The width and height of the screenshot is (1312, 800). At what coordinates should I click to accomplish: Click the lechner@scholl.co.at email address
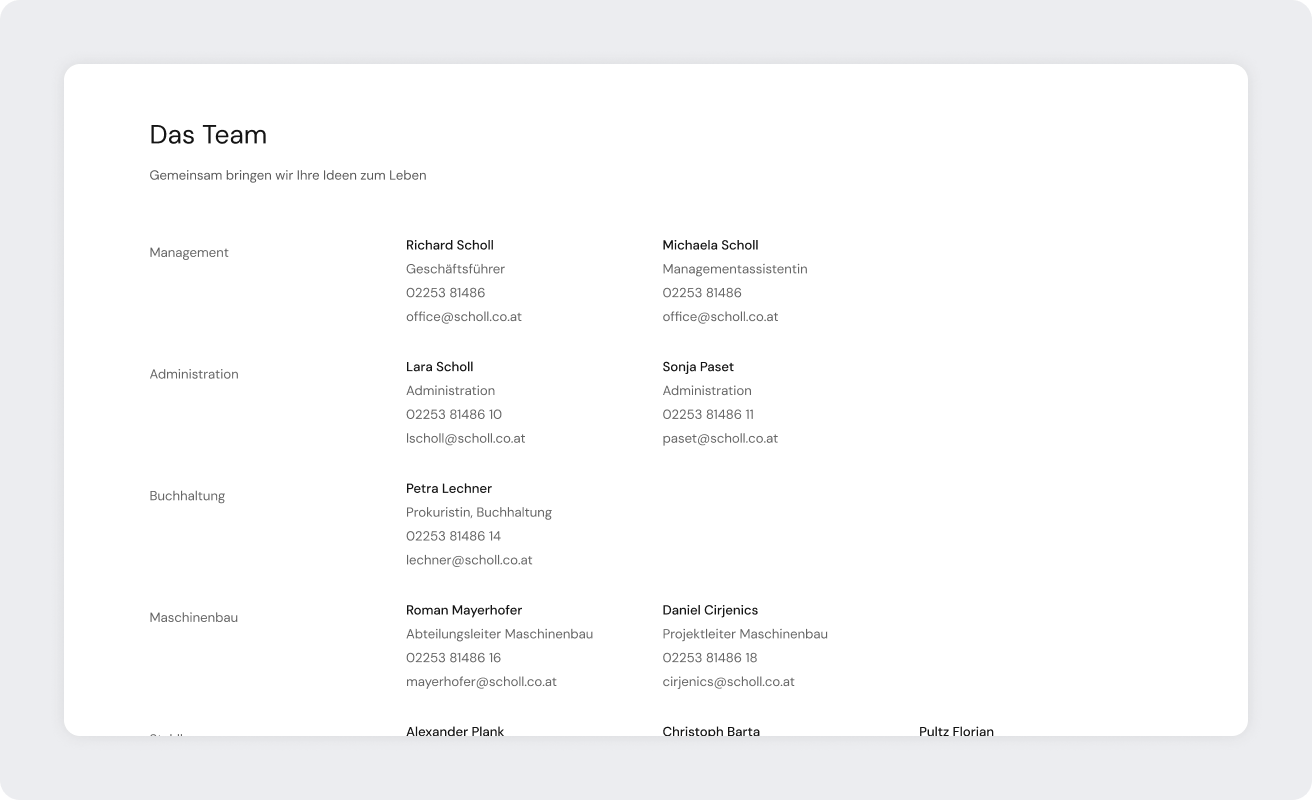(469, 561)
